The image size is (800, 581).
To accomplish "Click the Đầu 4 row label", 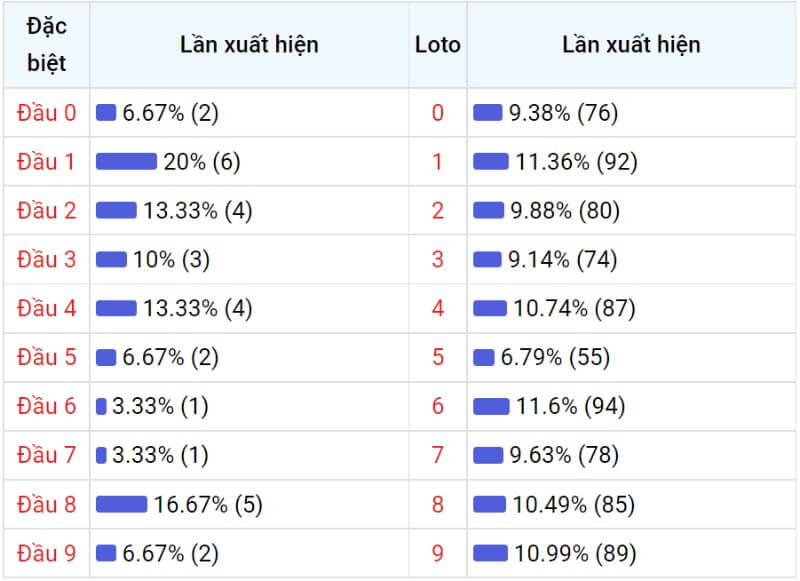I will (x=46, y=308).
